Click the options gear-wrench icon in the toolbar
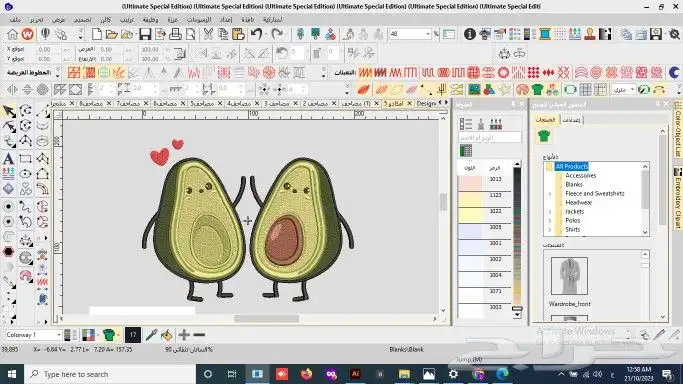 (674, 34)
